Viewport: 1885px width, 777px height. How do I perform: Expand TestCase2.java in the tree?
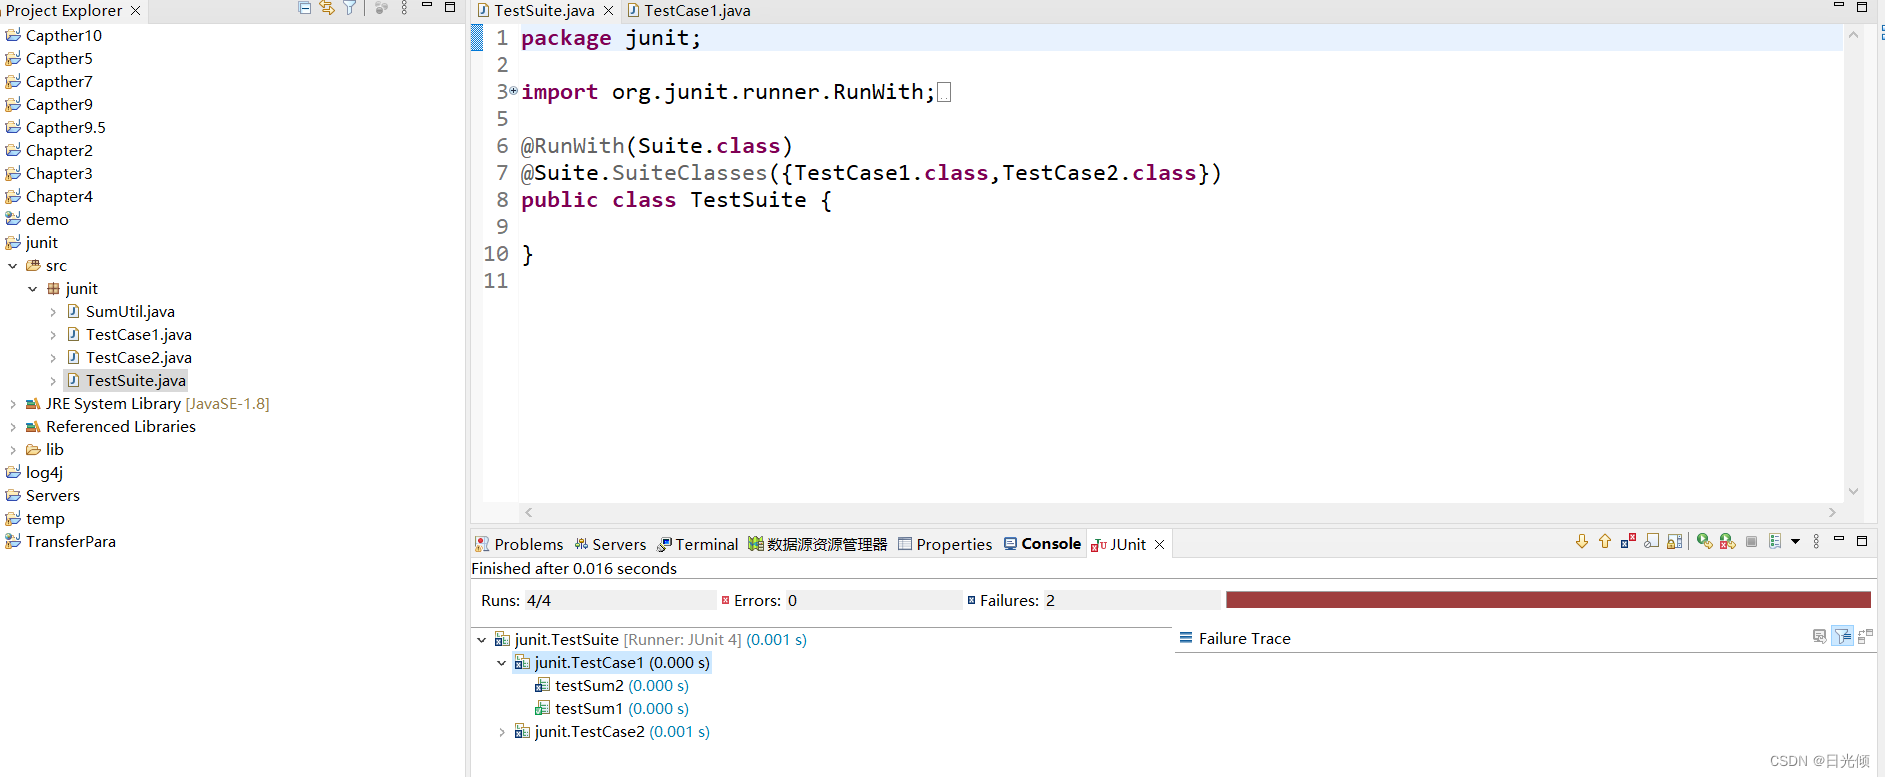pos(52,358)
